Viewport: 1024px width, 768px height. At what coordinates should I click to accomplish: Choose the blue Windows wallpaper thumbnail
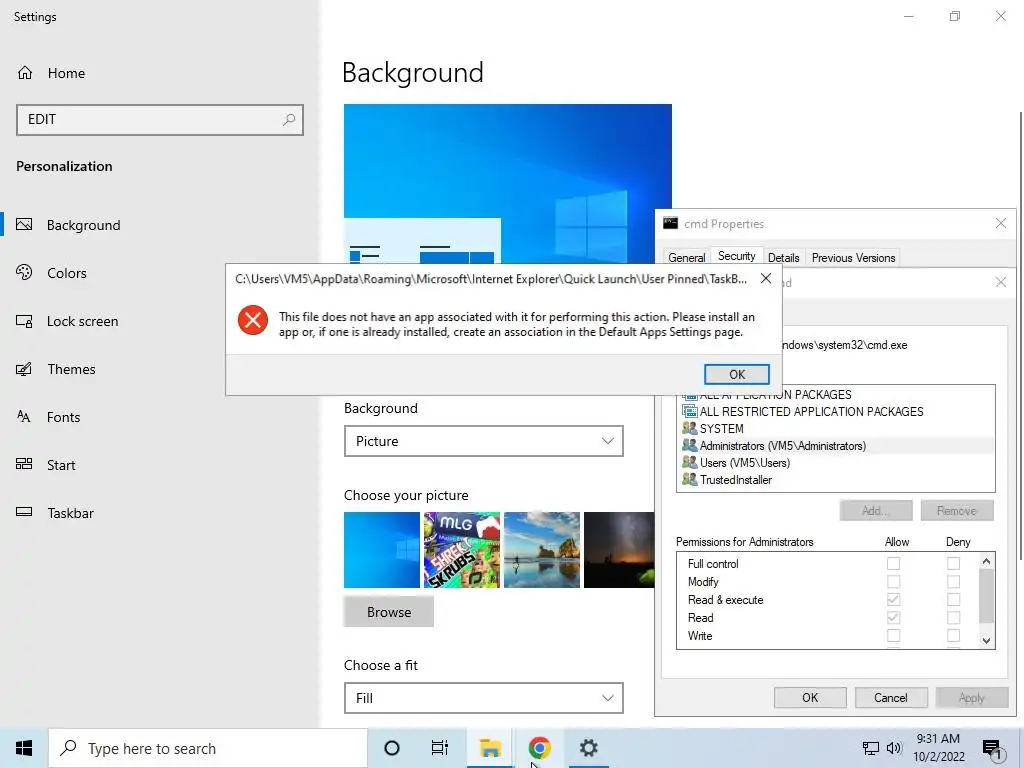coord(382,550)
